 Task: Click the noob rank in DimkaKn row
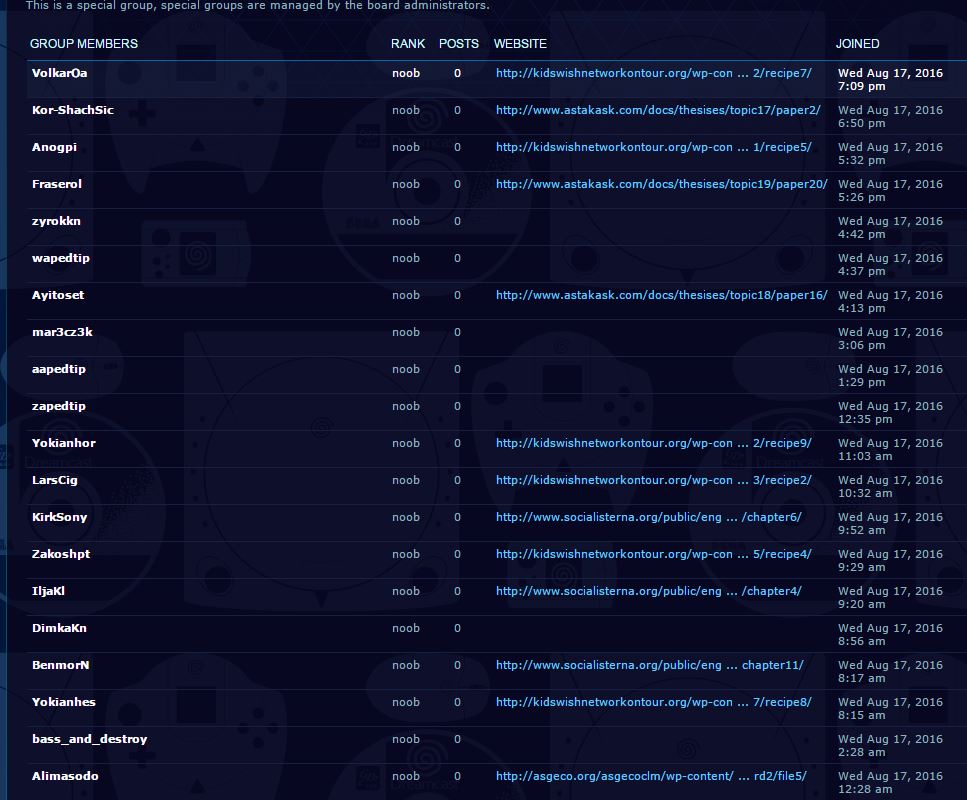point(406,629)
